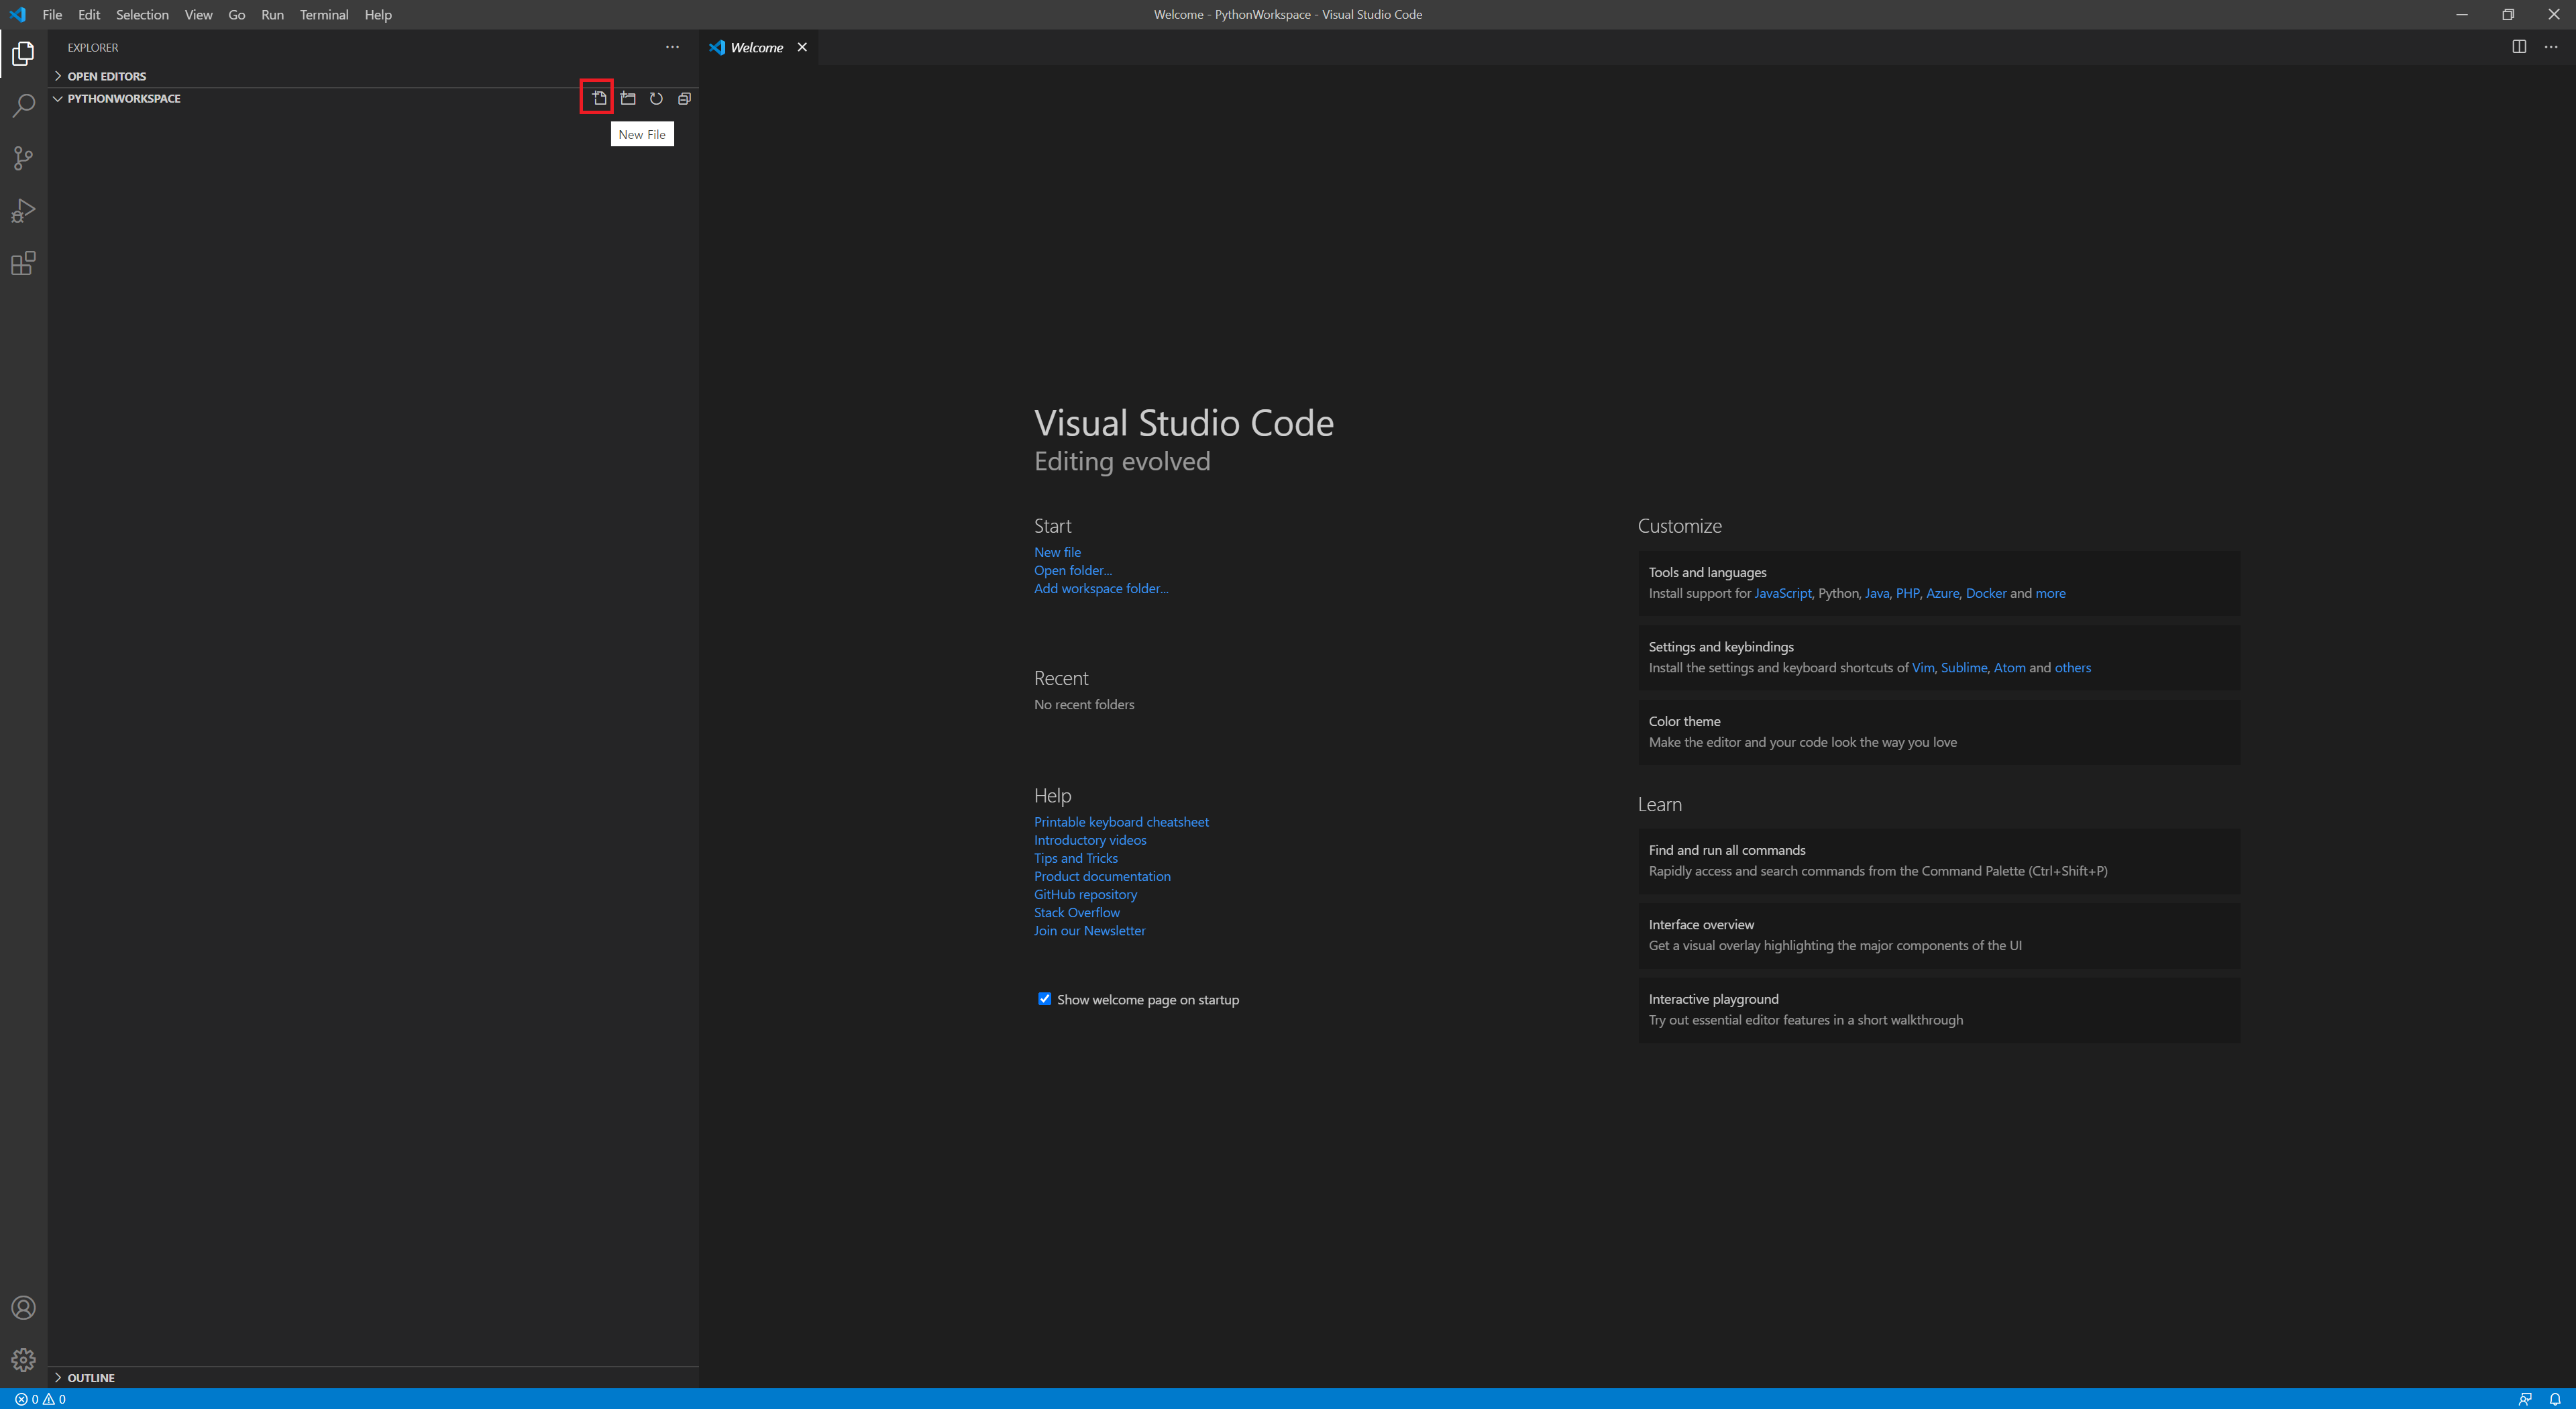Split the editor to the right
The height and width of the screenshot is (1409, 2576).
(x=2519, y=47)
